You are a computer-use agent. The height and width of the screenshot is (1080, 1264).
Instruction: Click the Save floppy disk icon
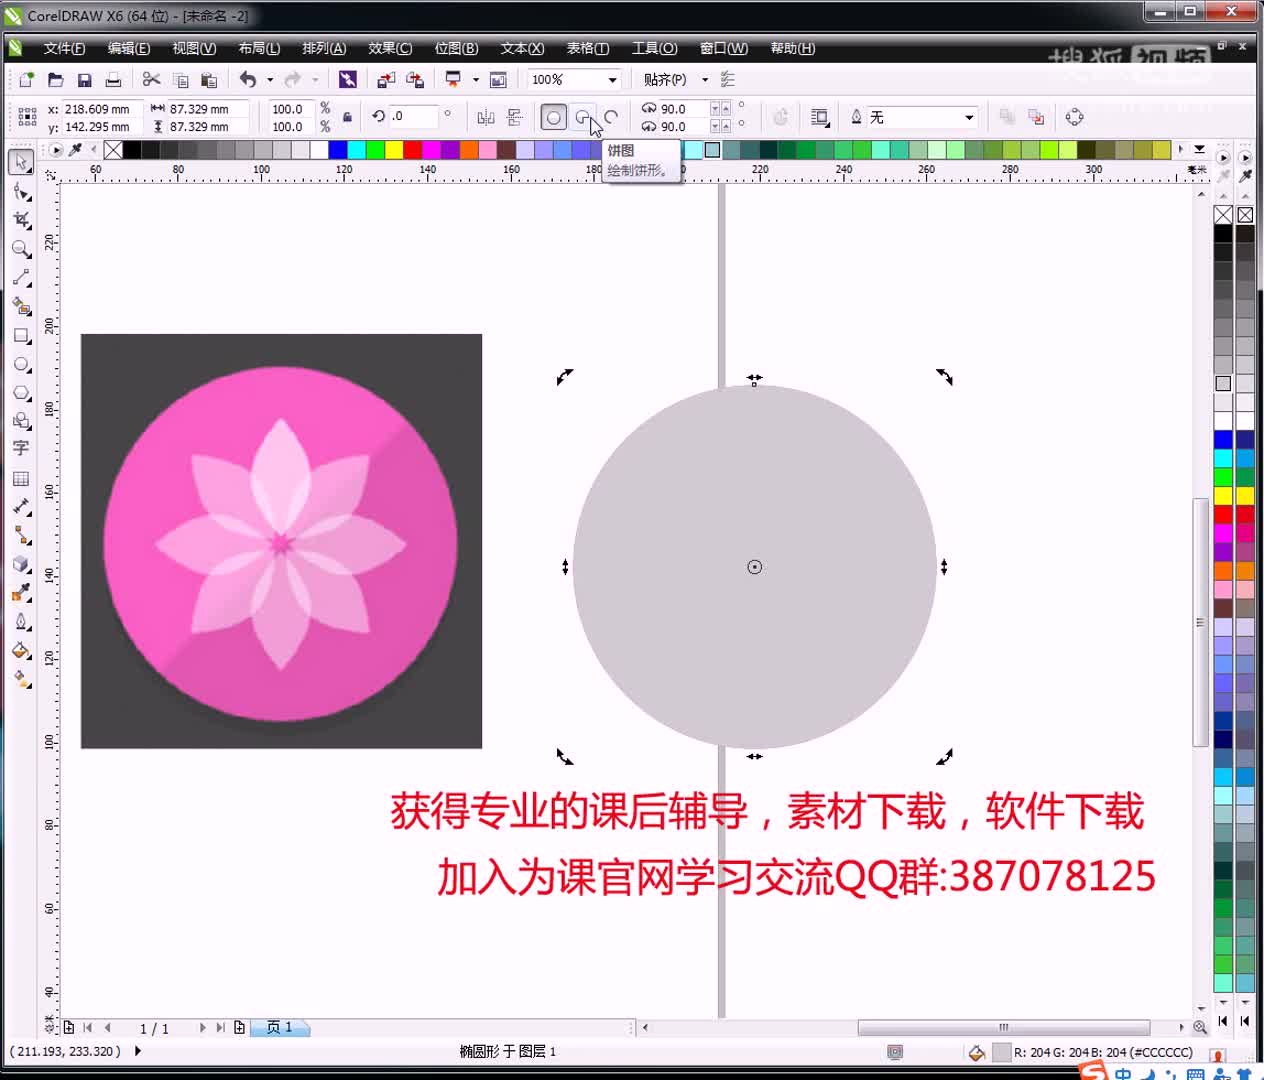pos(85,80)
